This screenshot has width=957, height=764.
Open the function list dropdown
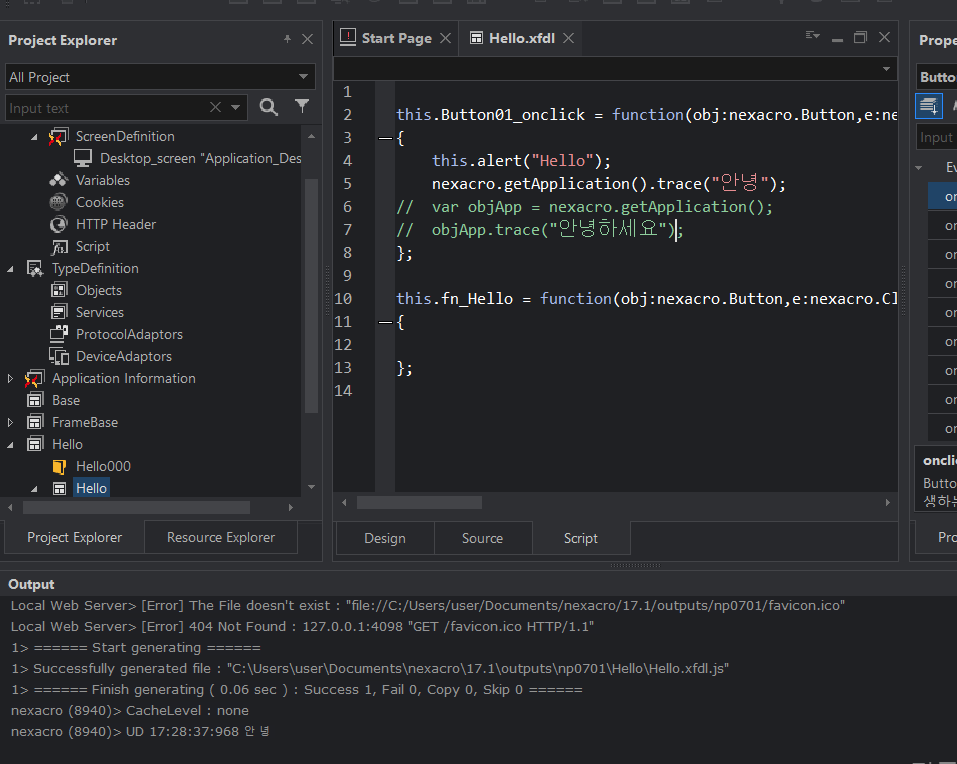point(886,68)
